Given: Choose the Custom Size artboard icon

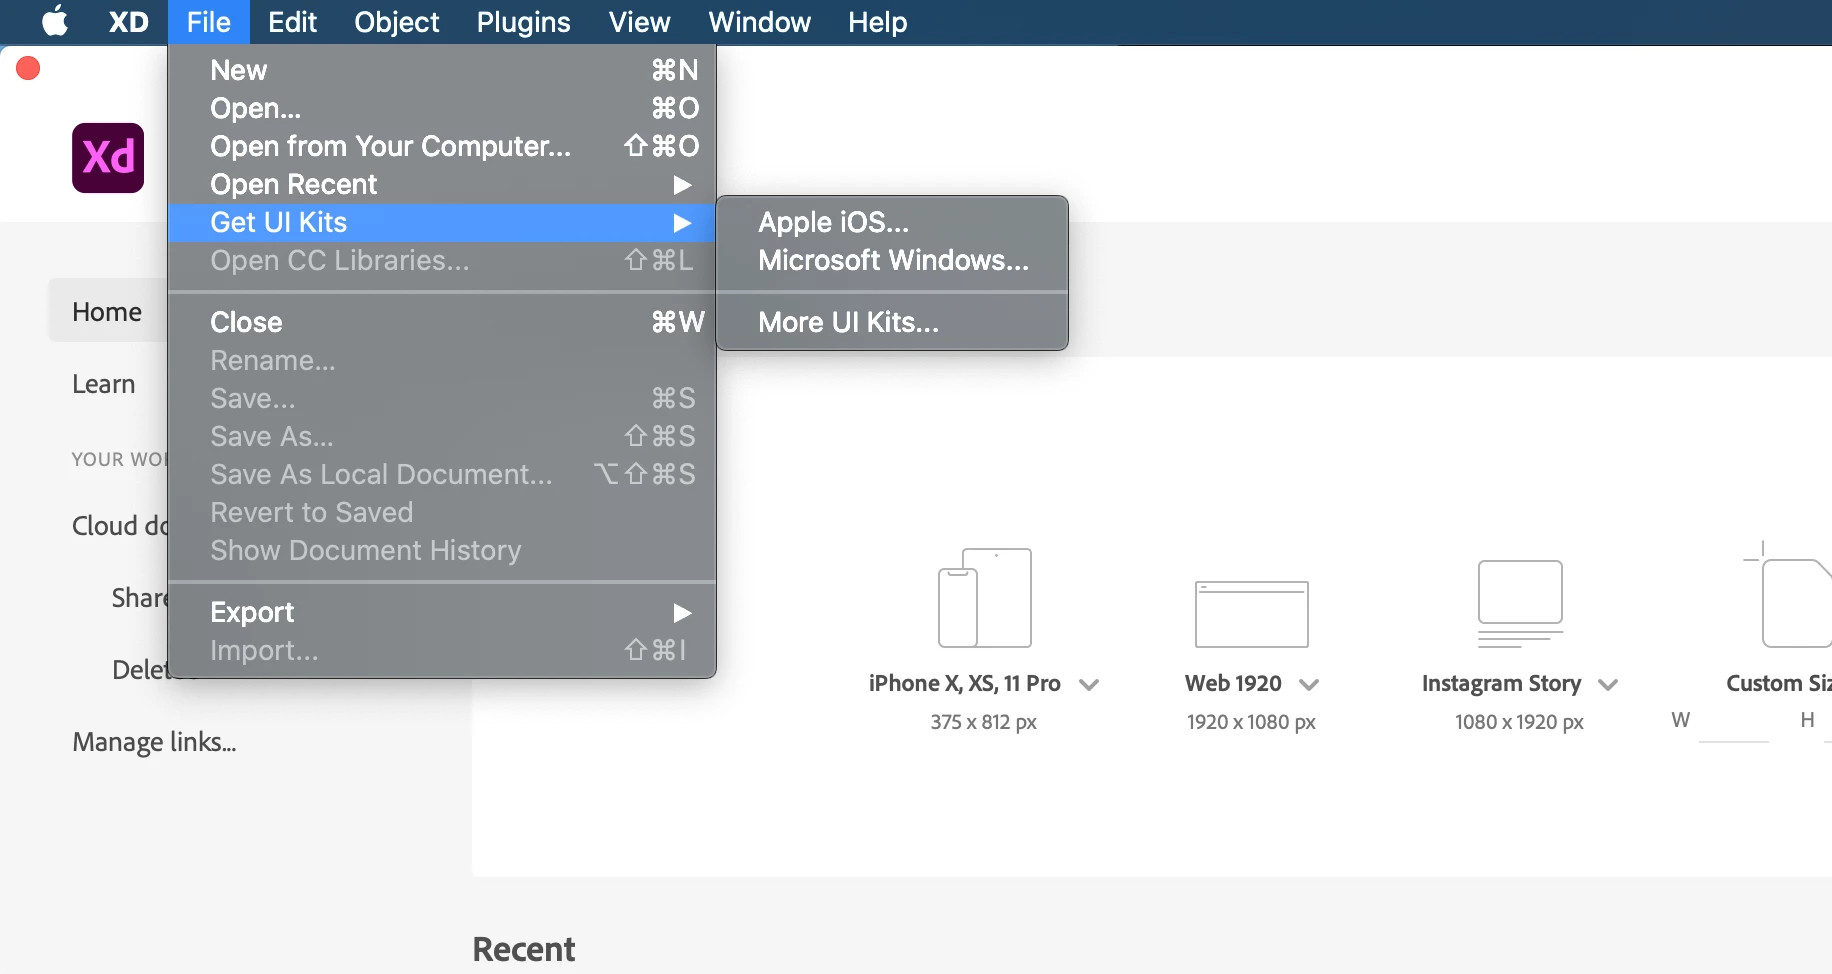Looking at the screenshot, I should (1790, 596).
